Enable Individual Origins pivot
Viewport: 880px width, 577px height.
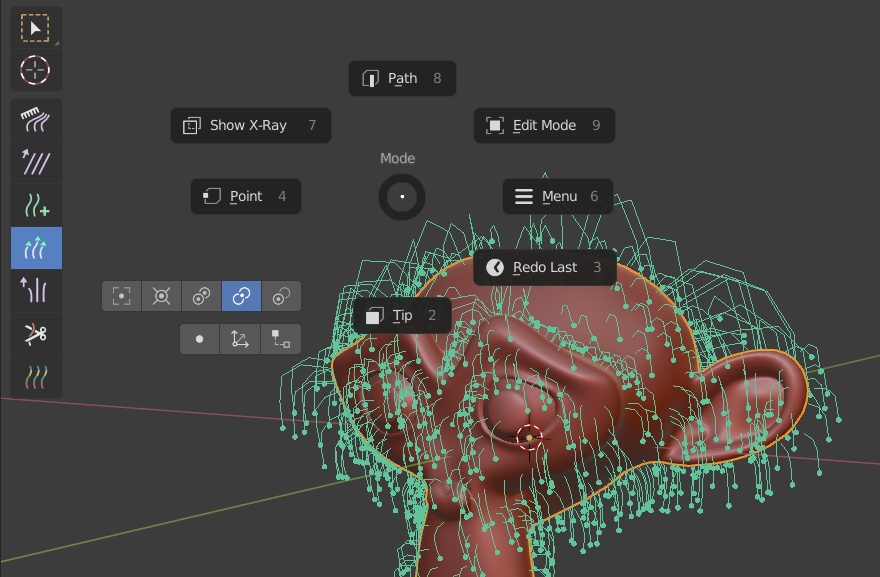201,296
